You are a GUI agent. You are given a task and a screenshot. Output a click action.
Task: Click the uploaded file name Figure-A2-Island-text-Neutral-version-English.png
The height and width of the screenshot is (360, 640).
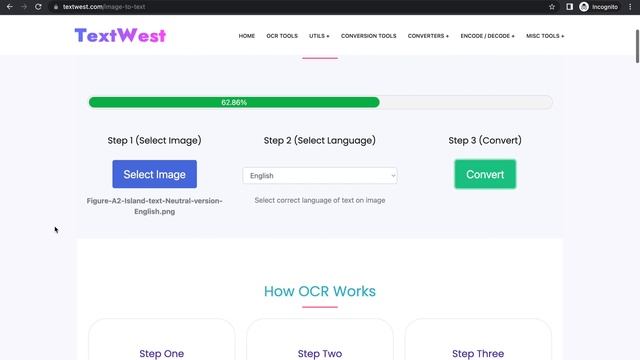pos(154,206)
